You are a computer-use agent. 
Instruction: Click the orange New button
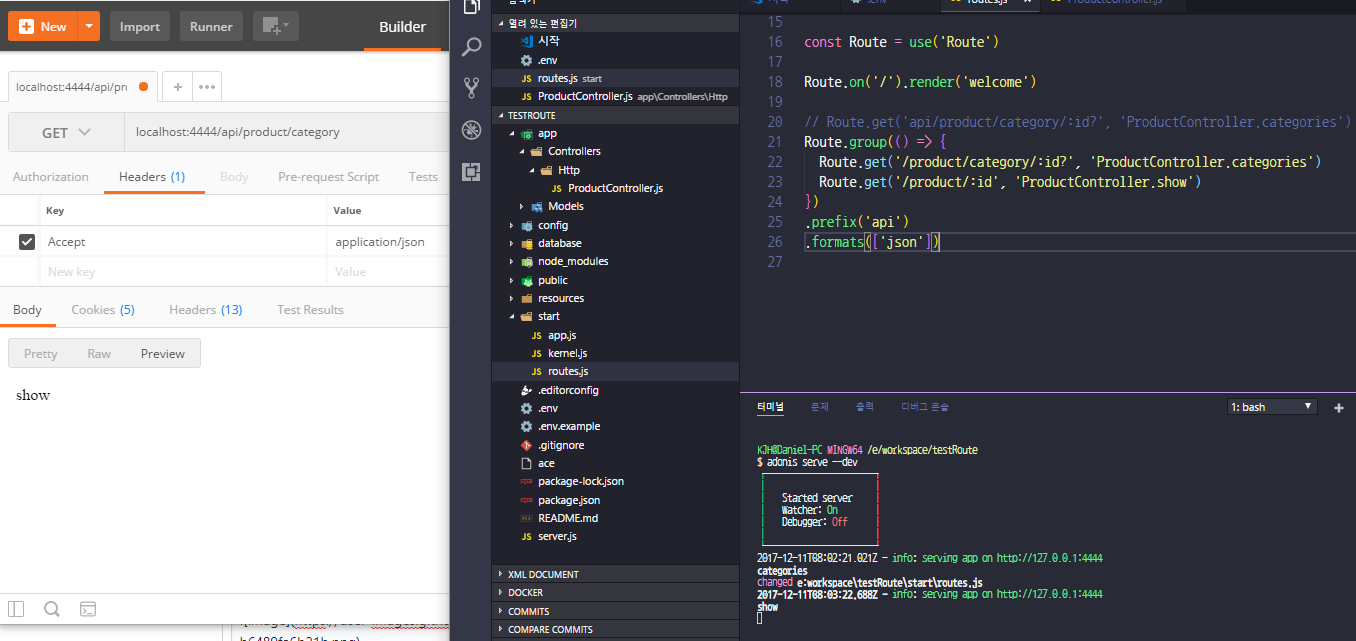pos(44,26)
